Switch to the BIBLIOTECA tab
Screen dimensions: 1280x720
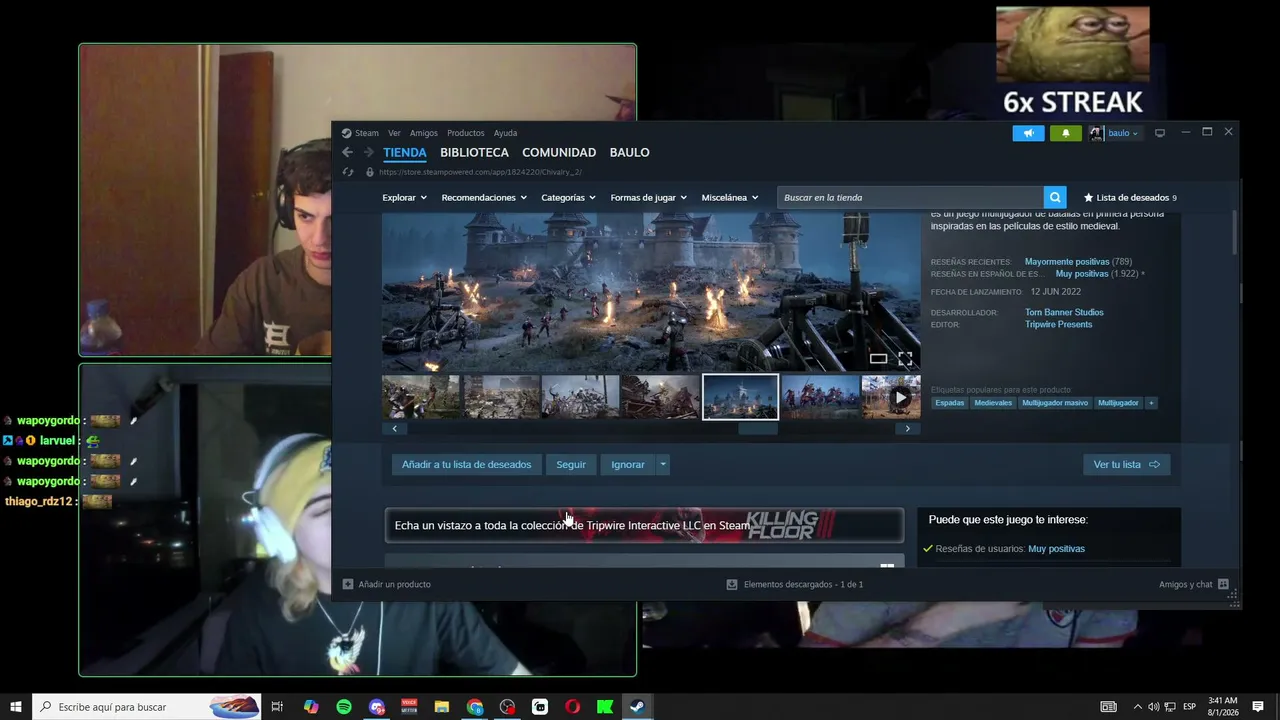[474, 152]
